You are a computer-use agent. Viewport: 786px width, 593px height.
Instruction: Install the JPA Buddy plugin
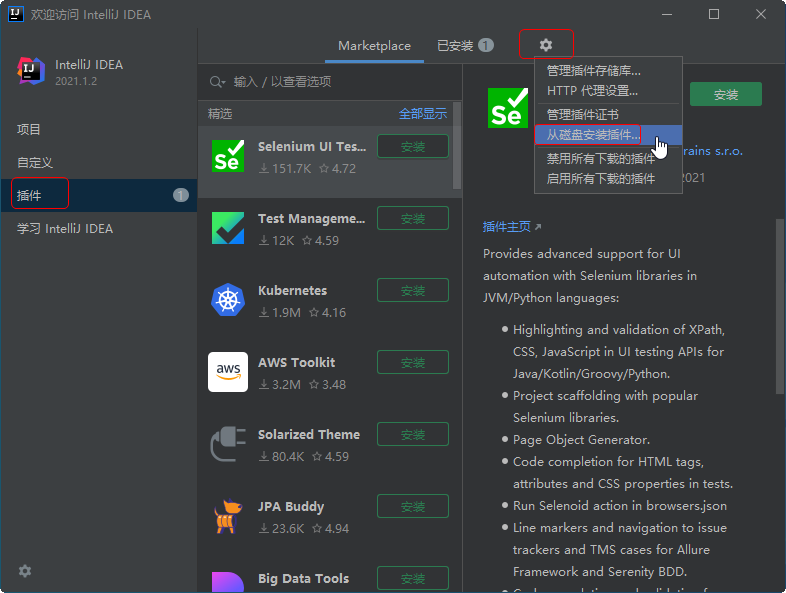click(413, 506)
